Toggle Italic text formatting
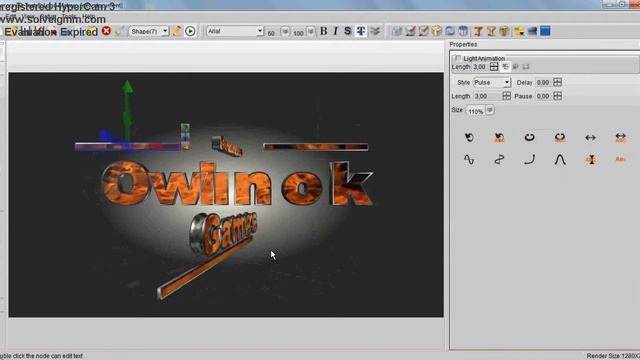Image resolution: width=640 pixels, height=360 pixels. pos(336,31)
